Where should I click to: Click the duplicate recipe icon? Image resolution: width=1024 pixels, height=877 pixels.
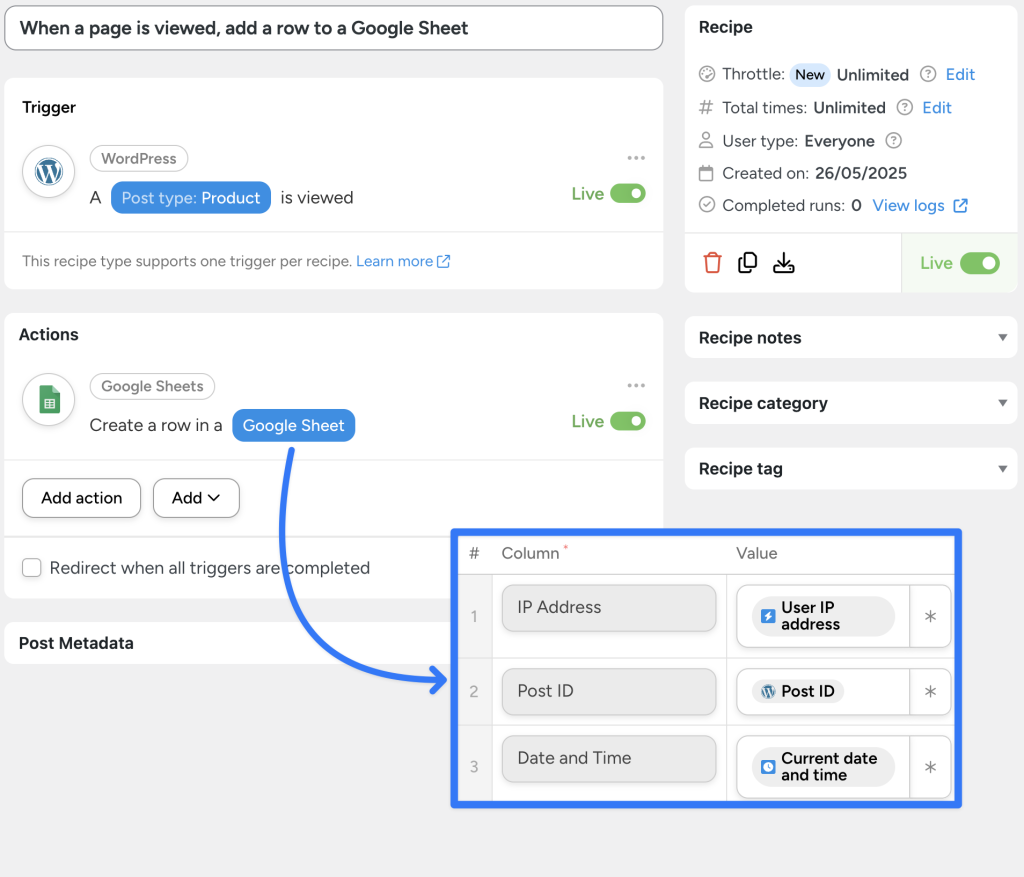point(748,262)
